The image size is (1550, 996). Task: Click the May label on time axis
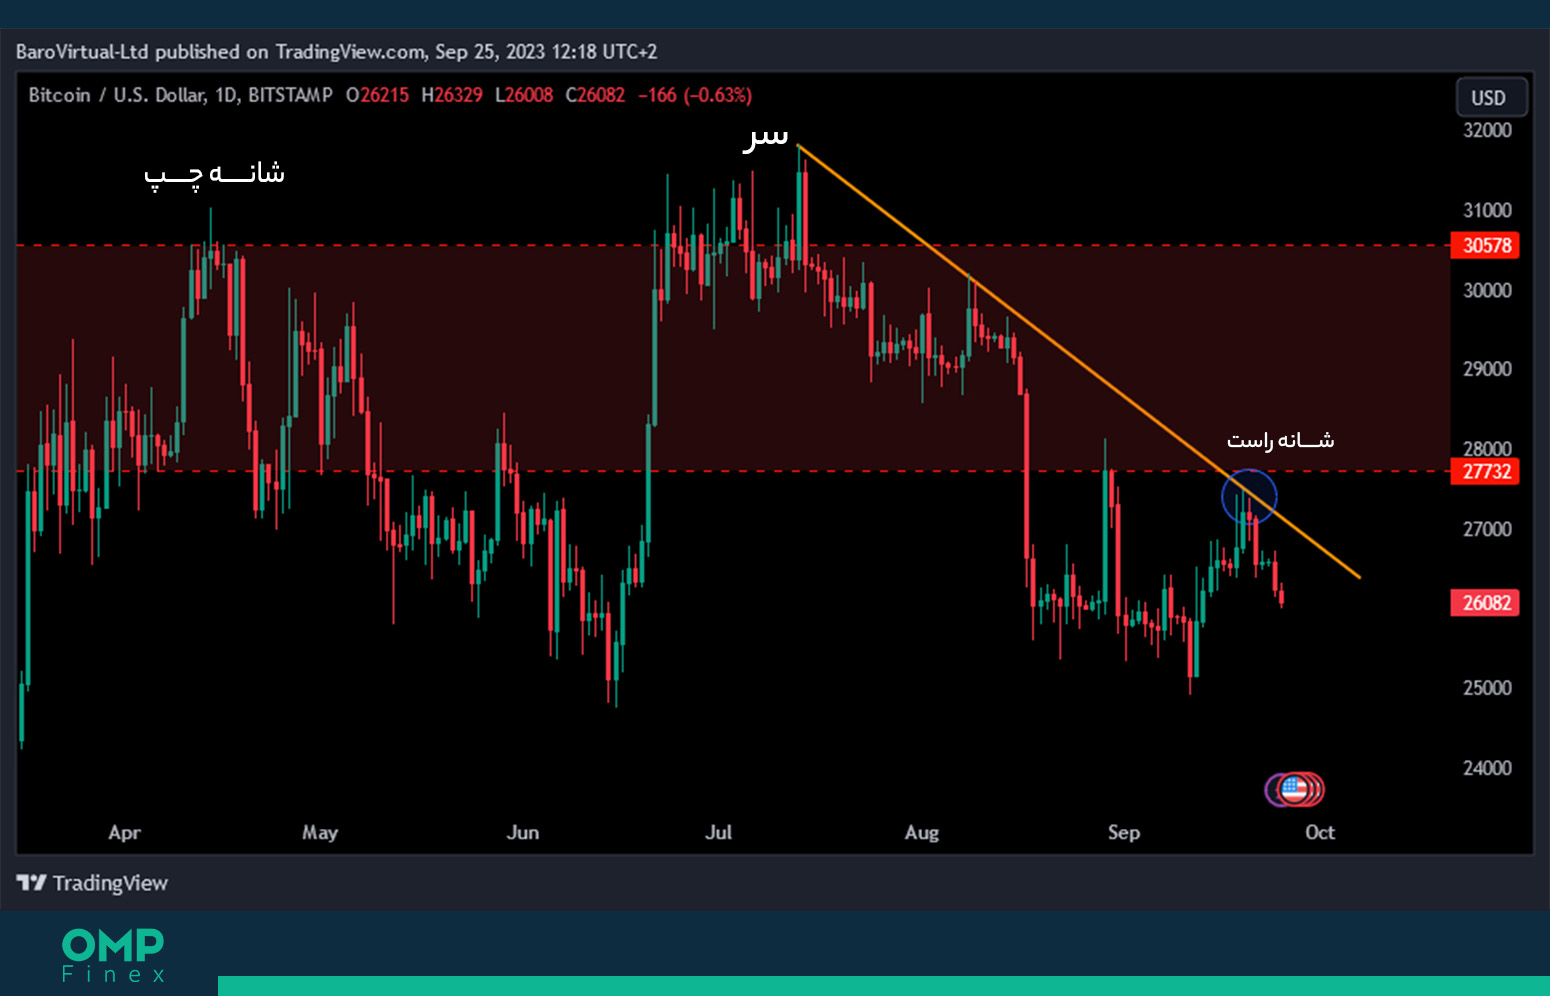click(320, 832)
